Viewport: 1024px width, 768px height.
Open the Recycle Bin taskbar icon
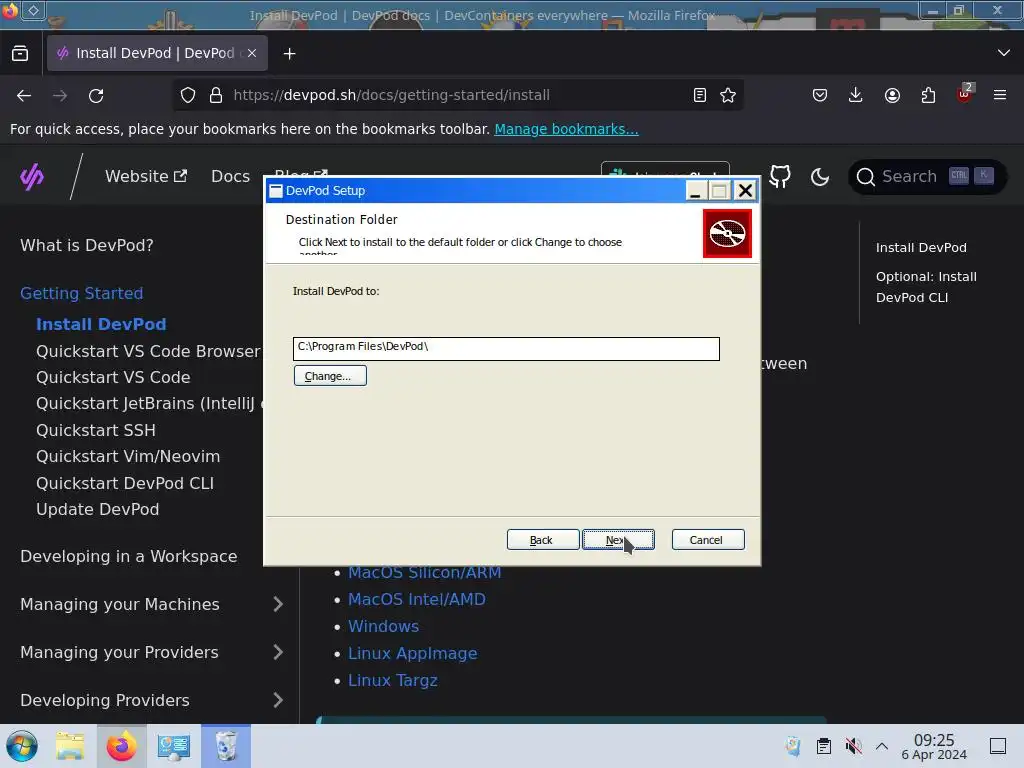click(226, 746)
